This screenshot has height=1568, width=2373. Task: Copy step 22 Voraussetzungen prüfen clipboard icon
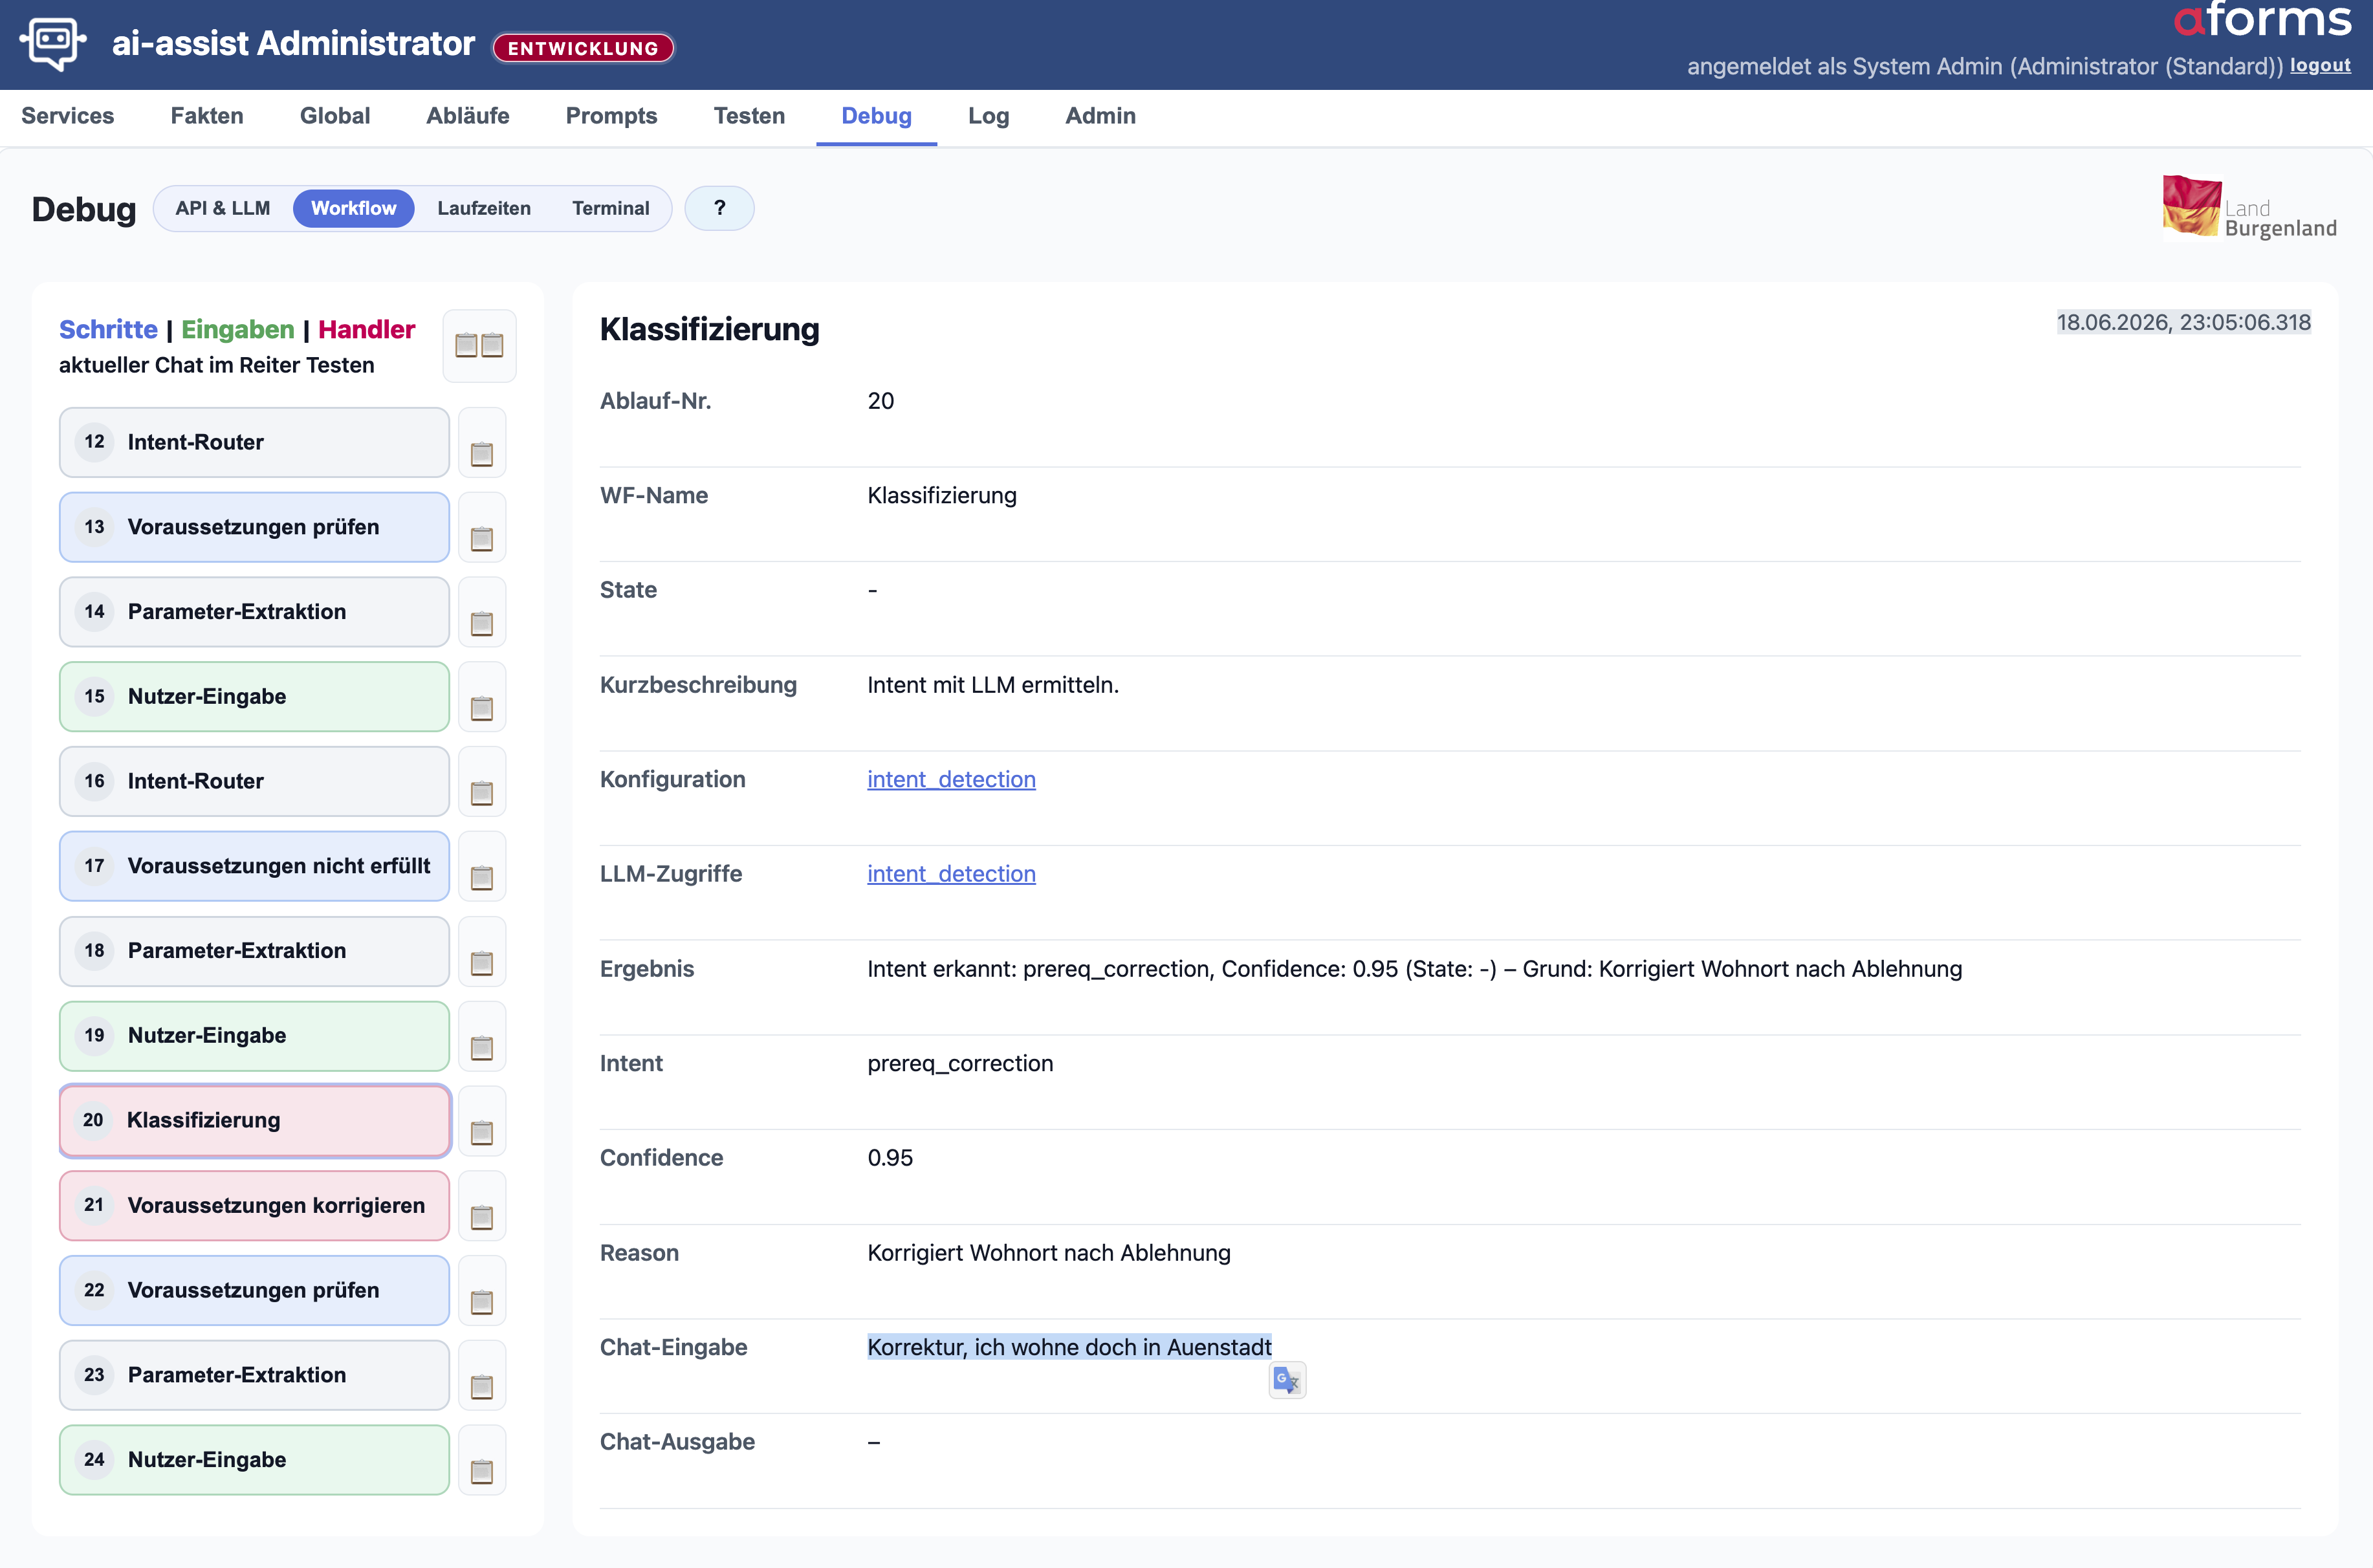(482, 1291)
